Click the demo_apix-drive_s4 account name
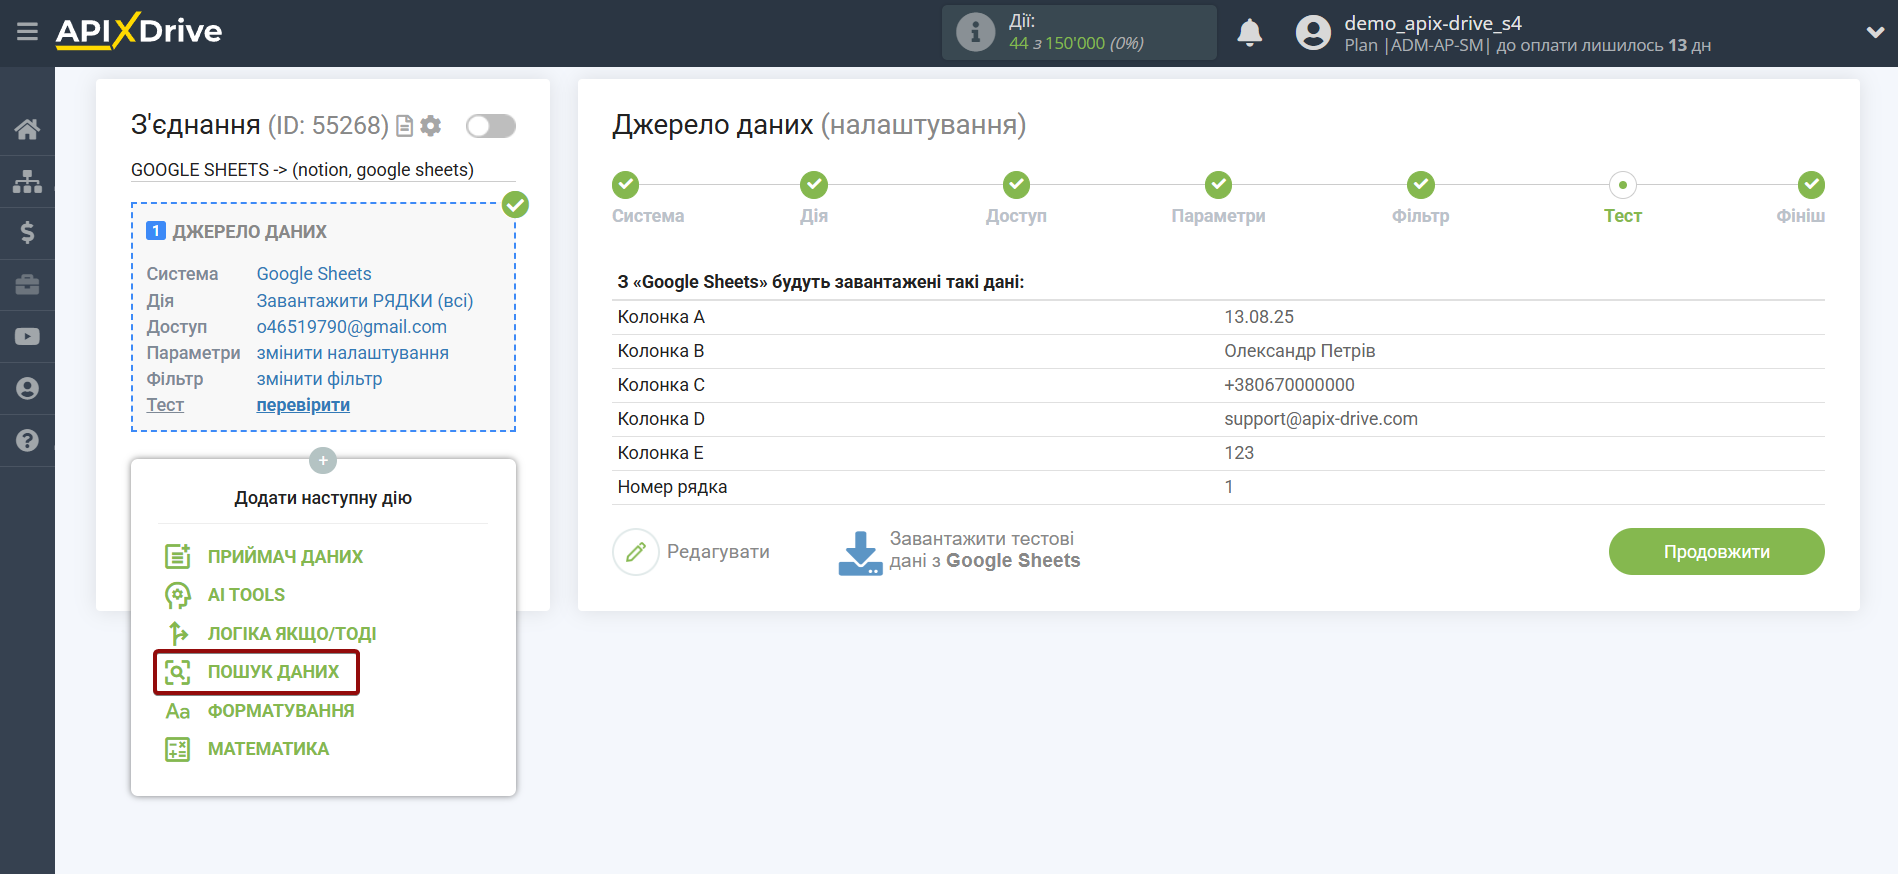 click(x=1433, y=23)
